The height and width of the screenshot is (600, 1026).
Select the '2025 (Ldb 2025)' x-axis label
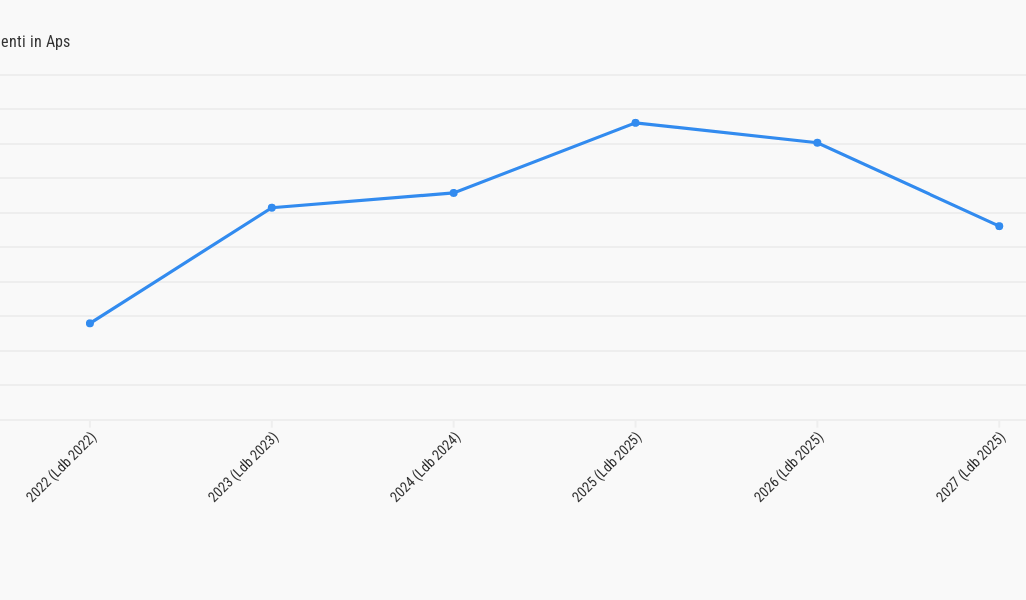coord(608,467)
